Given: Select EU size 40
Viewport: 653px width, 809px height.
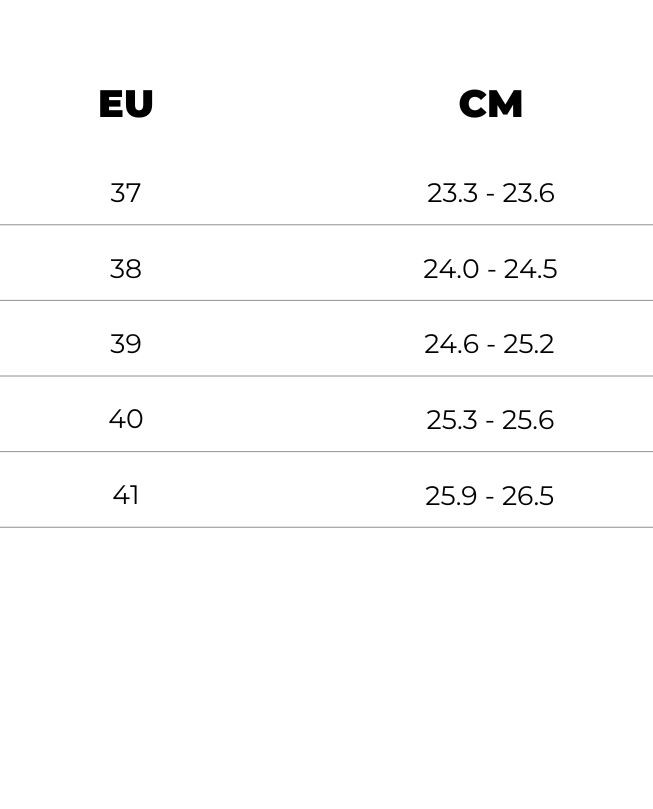Looking at the screenshot, I should point(126,419).
